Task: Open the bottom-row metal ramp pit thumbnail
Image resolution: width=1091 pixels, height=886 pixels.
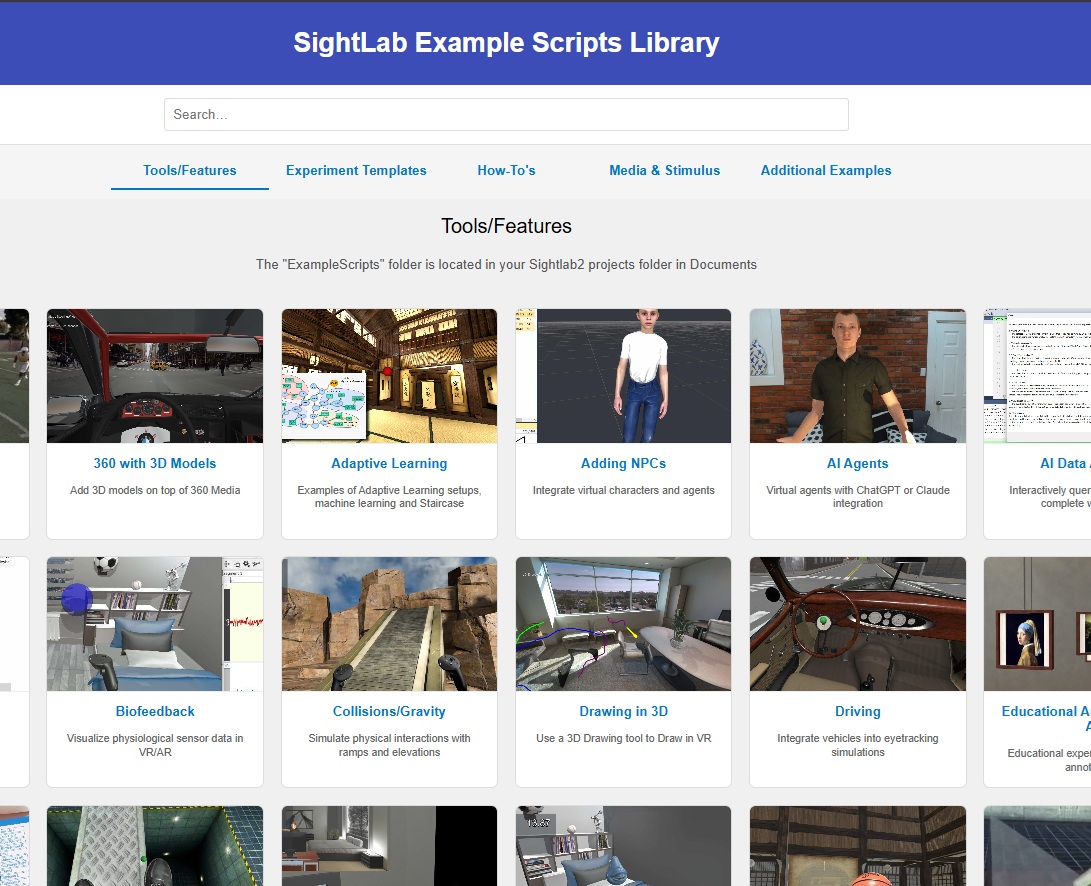Action: point(154,846)
